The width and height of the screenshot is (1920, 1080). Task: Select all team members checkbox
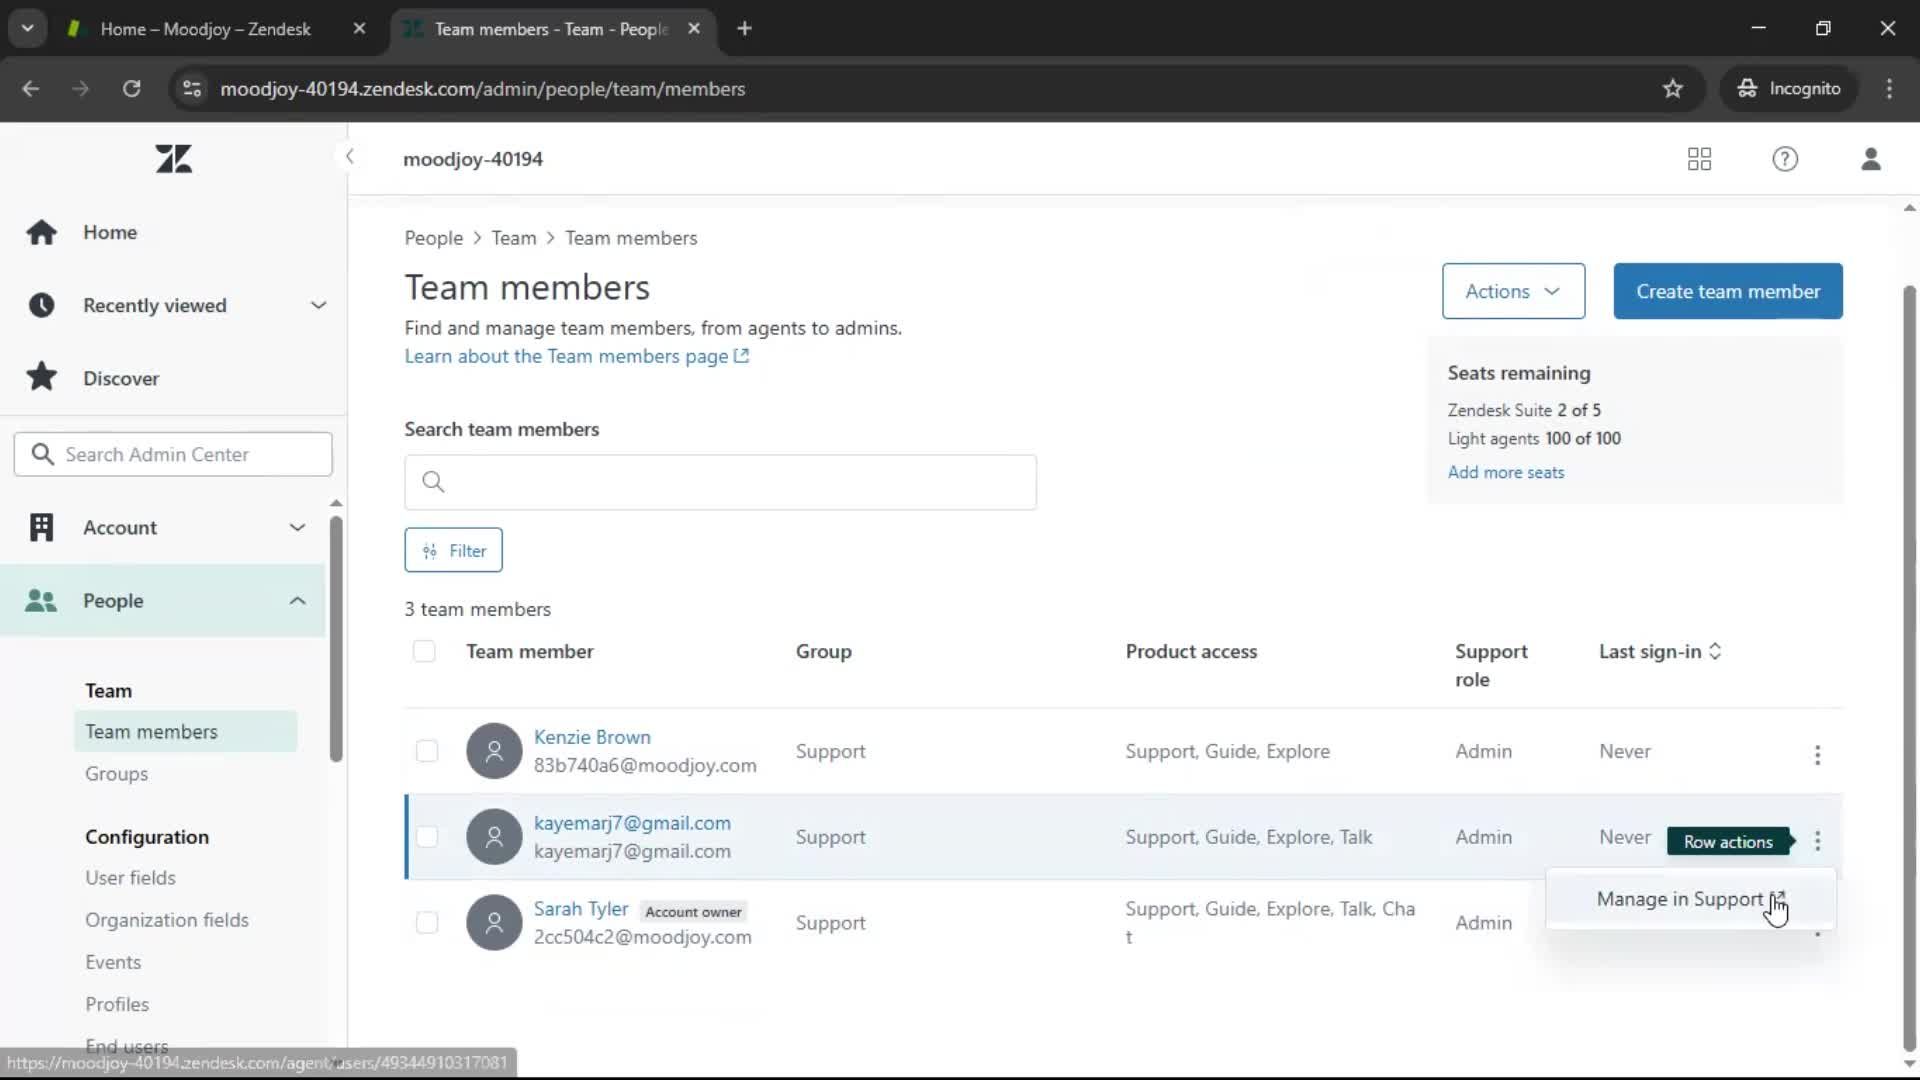[424, 651]
